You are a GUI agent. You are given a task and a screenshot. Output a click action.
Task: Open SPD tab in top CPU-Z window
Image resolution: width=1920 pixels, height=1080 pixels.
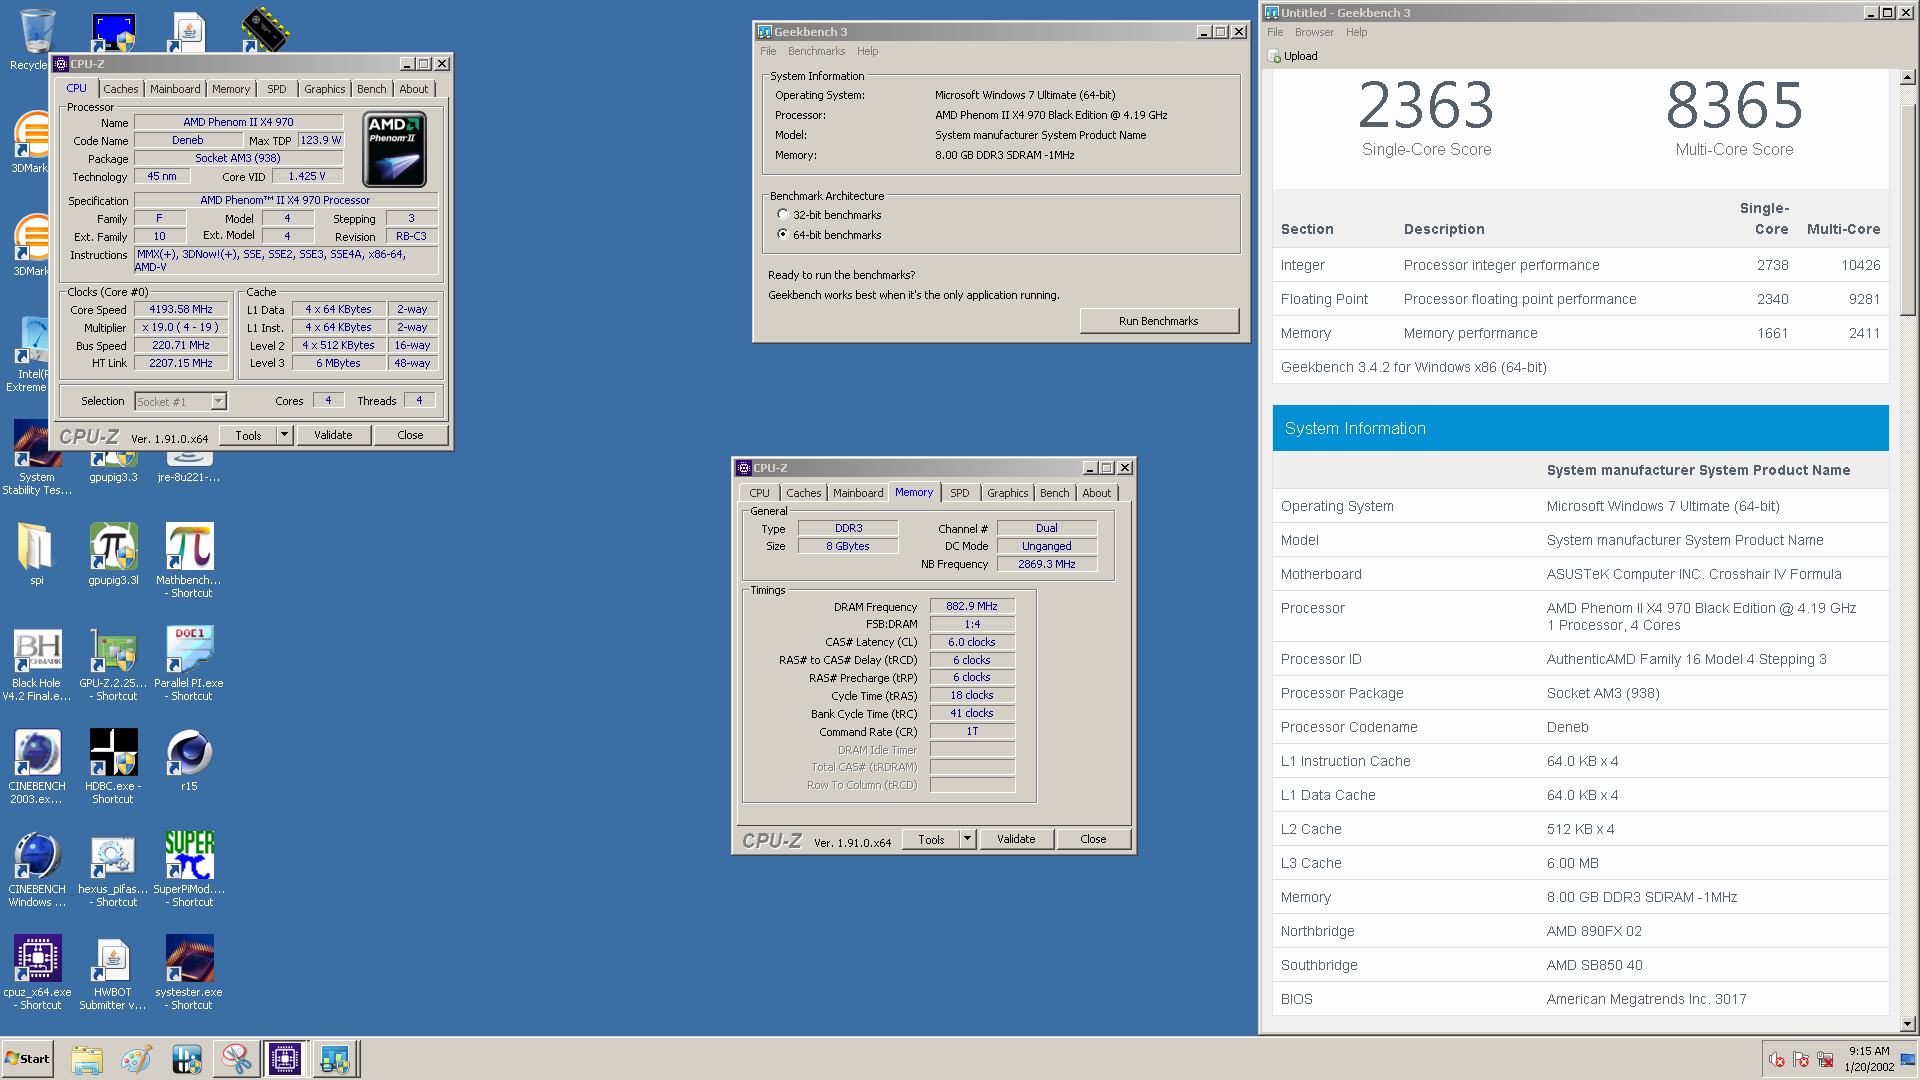277,89
